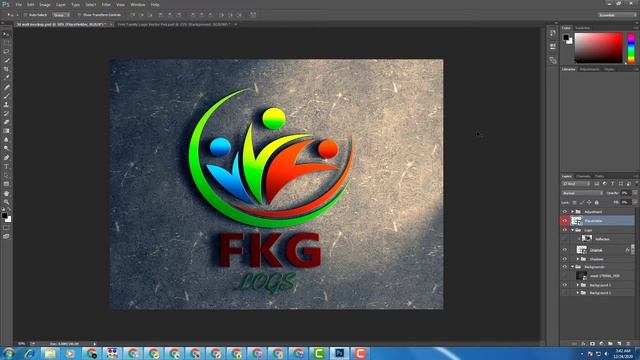Click the Fill value field

click(625, 202)
